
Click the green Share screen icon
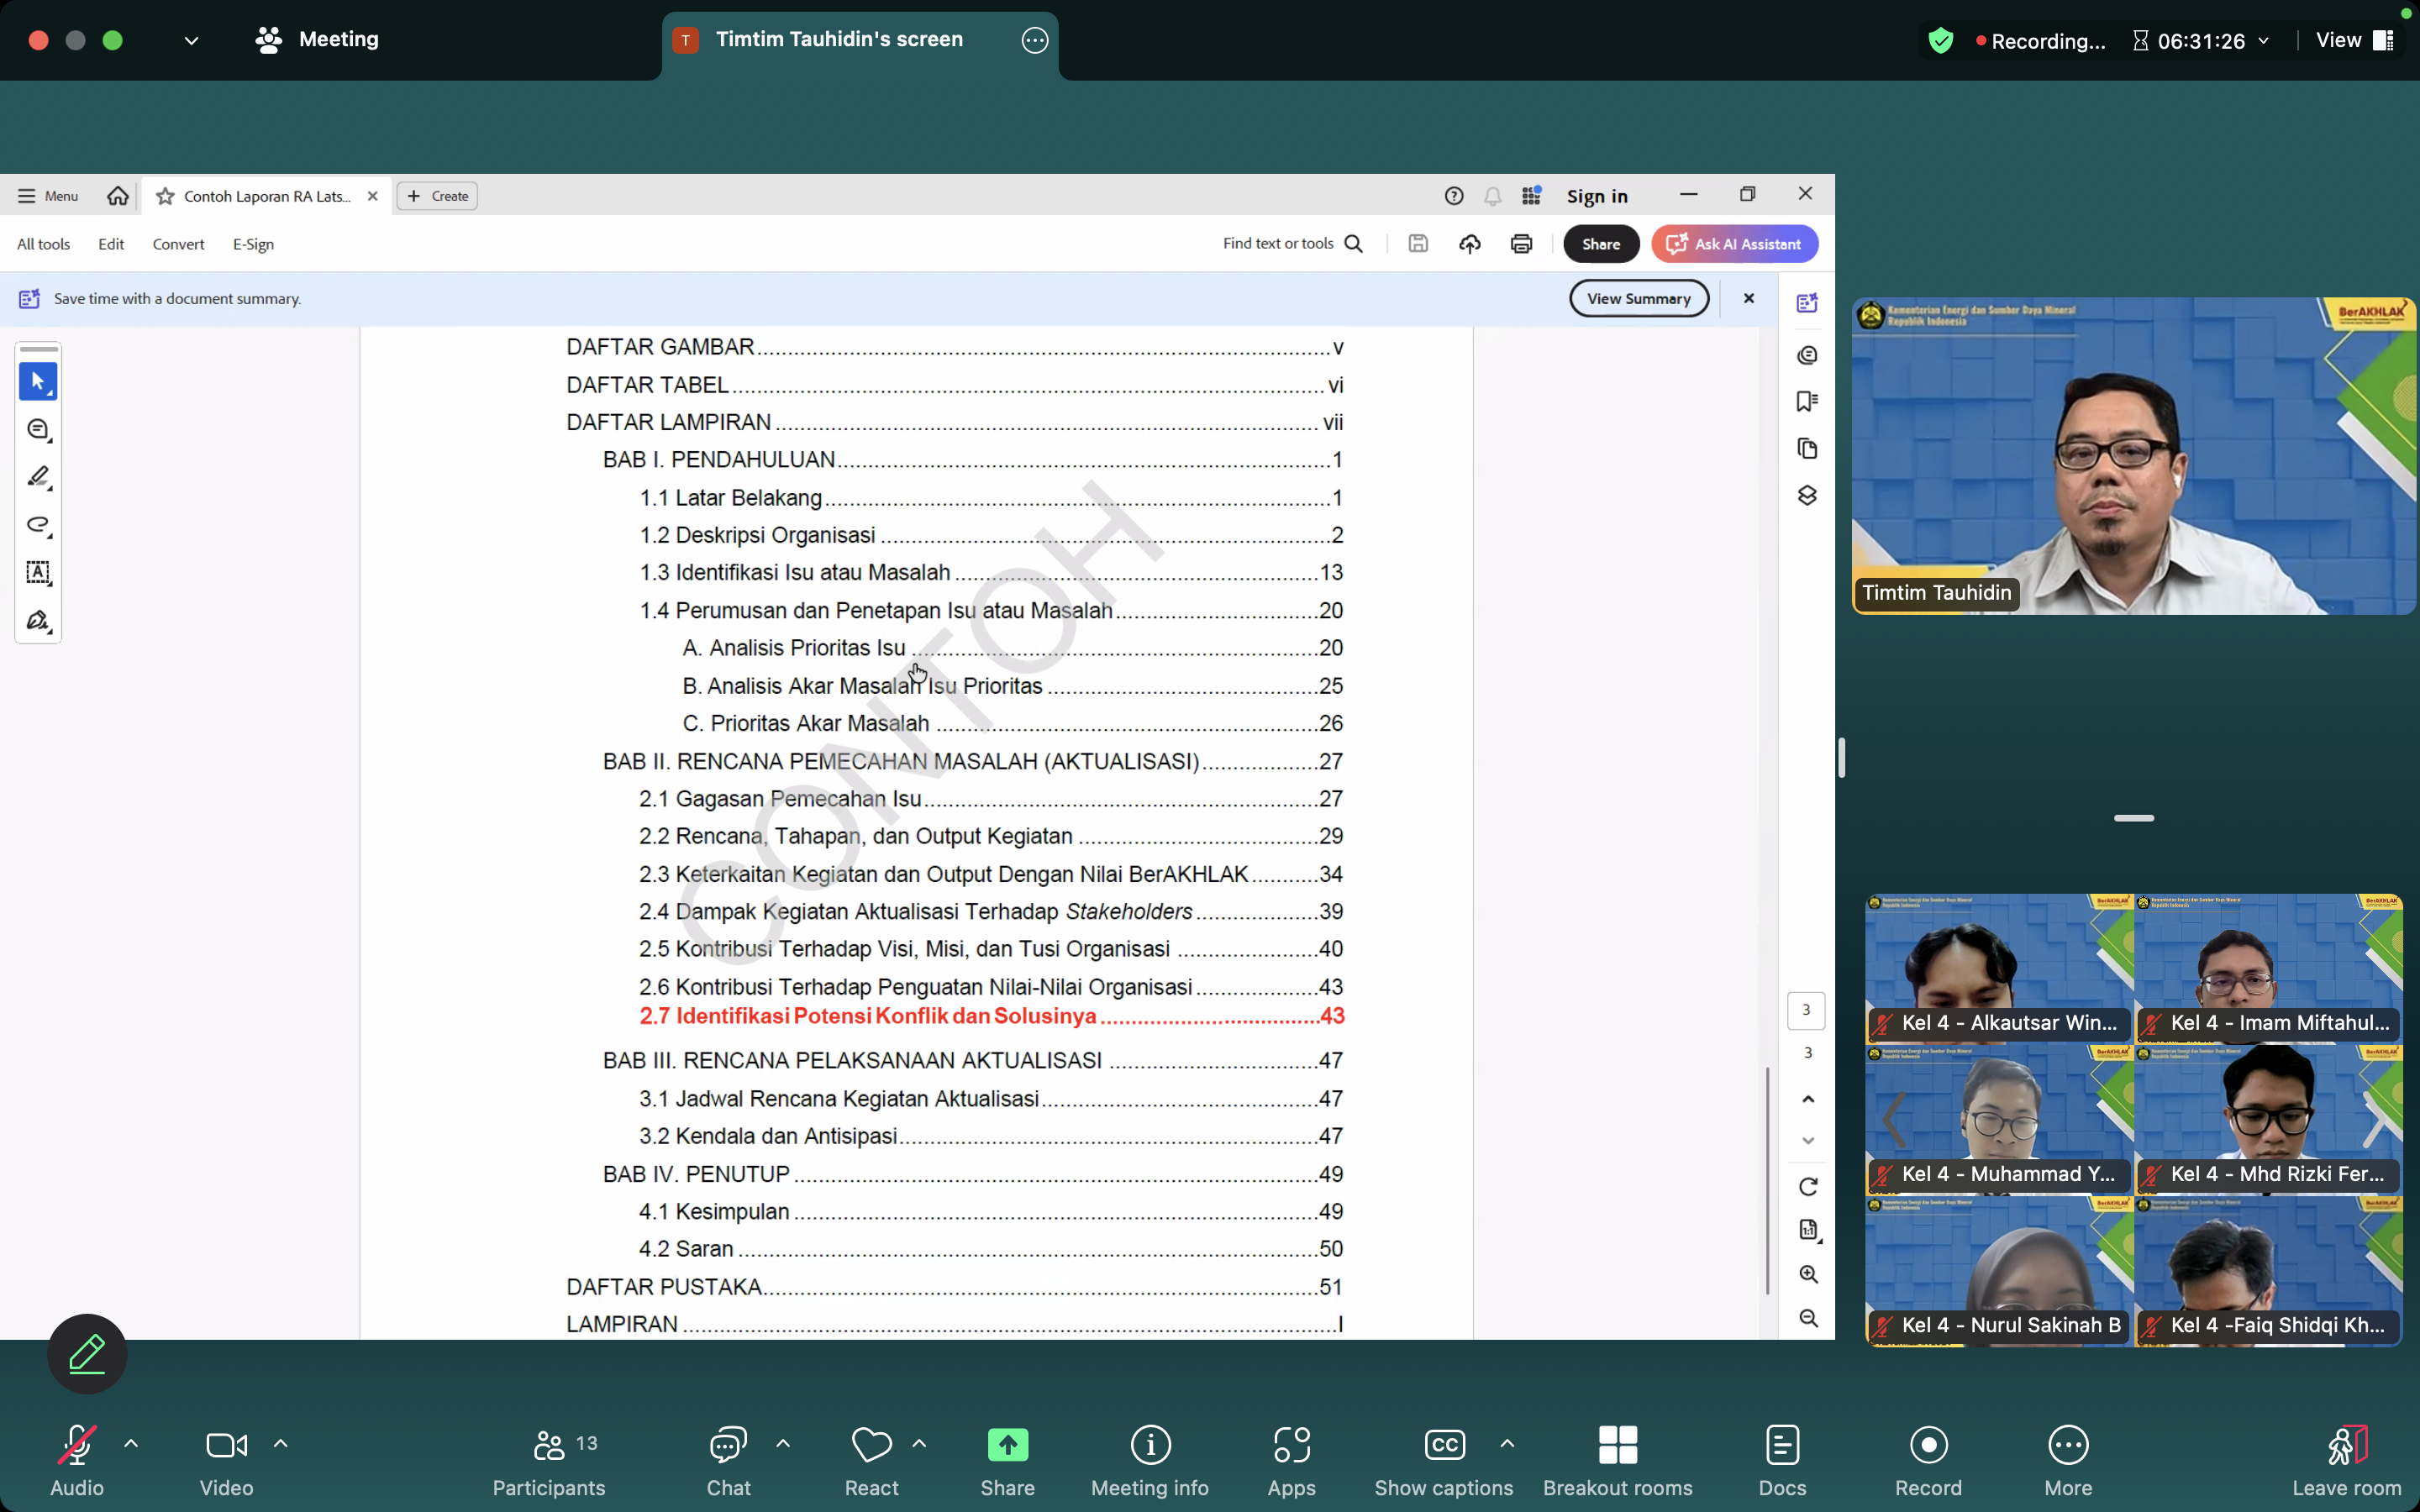[1007, 1445]
